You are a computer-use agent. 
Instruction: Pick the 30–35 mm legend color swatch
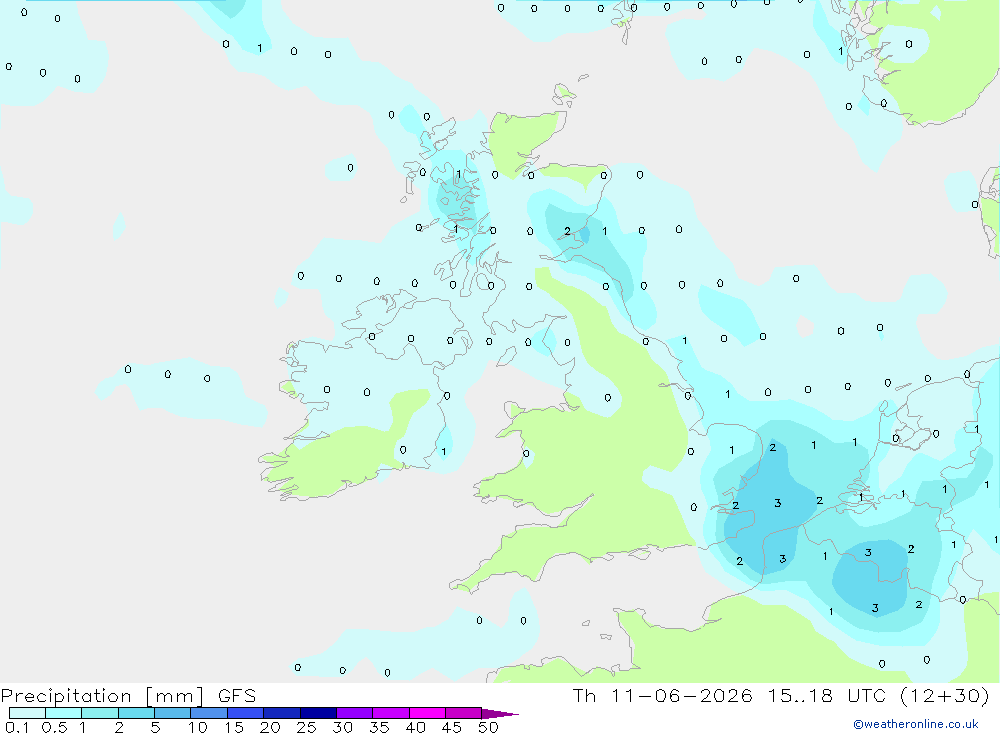(x=354, y=713)
